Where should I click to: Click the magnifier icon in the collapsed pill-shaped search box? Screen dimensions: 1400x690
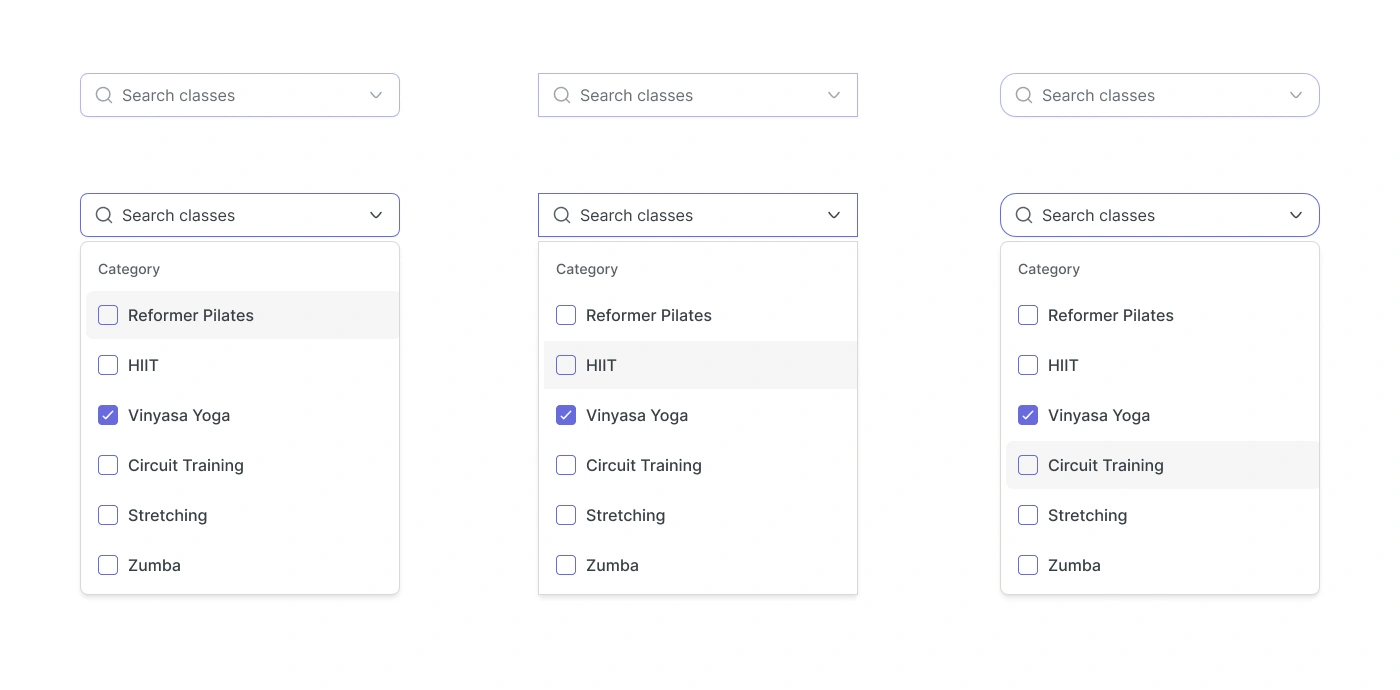[1024, 95]
